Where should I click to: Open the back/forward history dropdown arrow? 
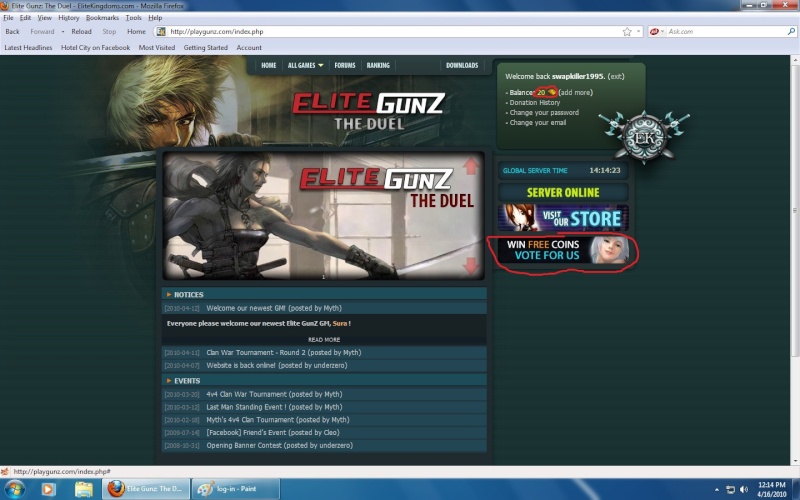click(63, 32)
